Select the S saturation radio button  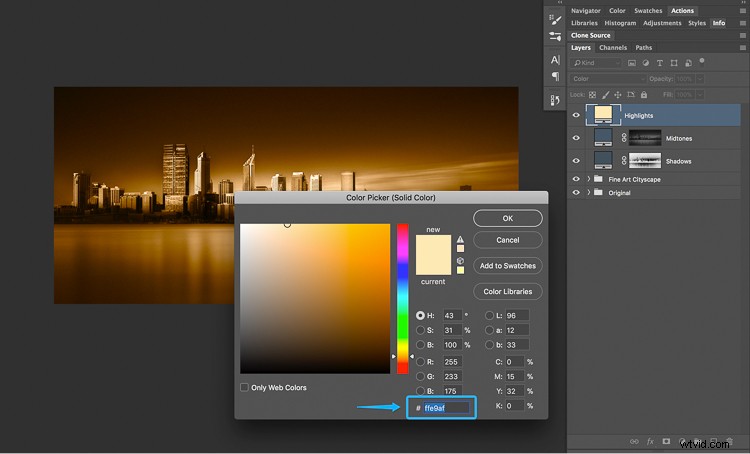coord(420,330)
